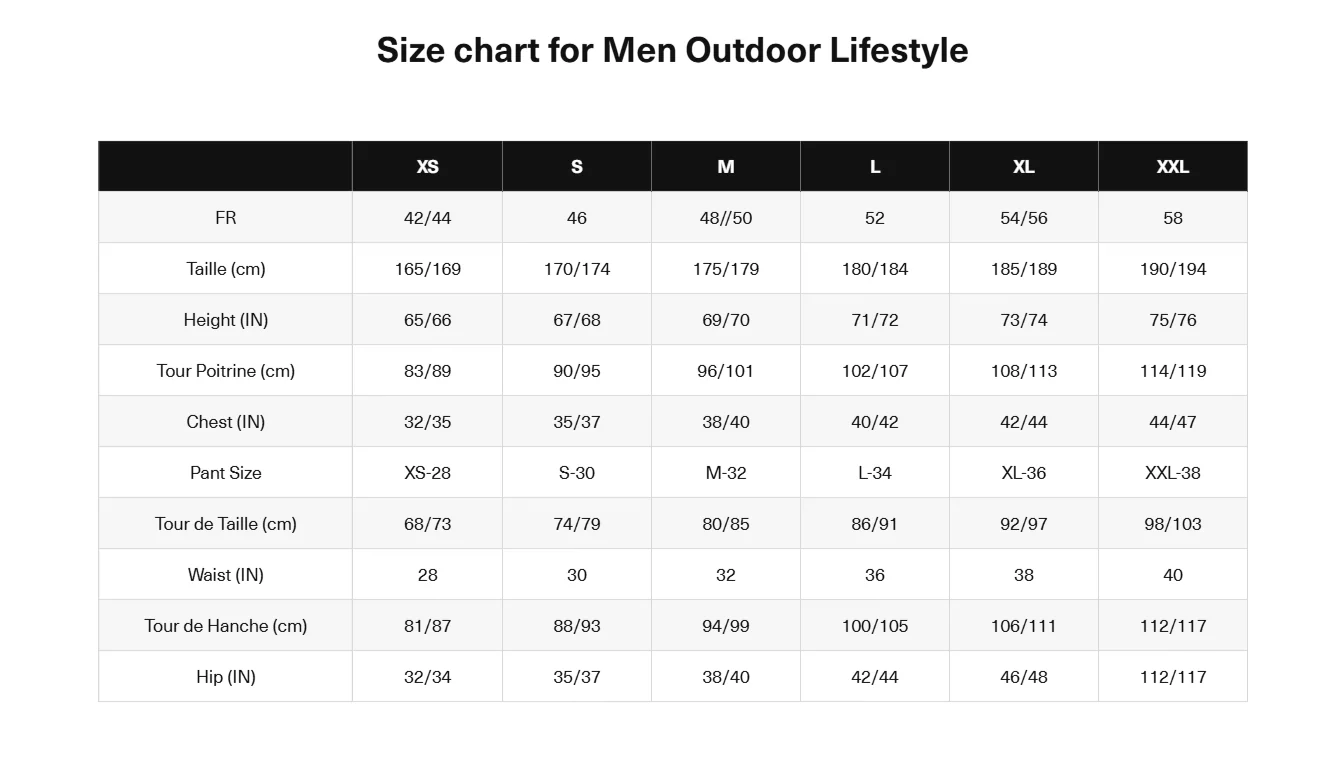Screen dimensions: 1342x778
Task: Click the Height (IN) row label
Action: pos(226,320)
